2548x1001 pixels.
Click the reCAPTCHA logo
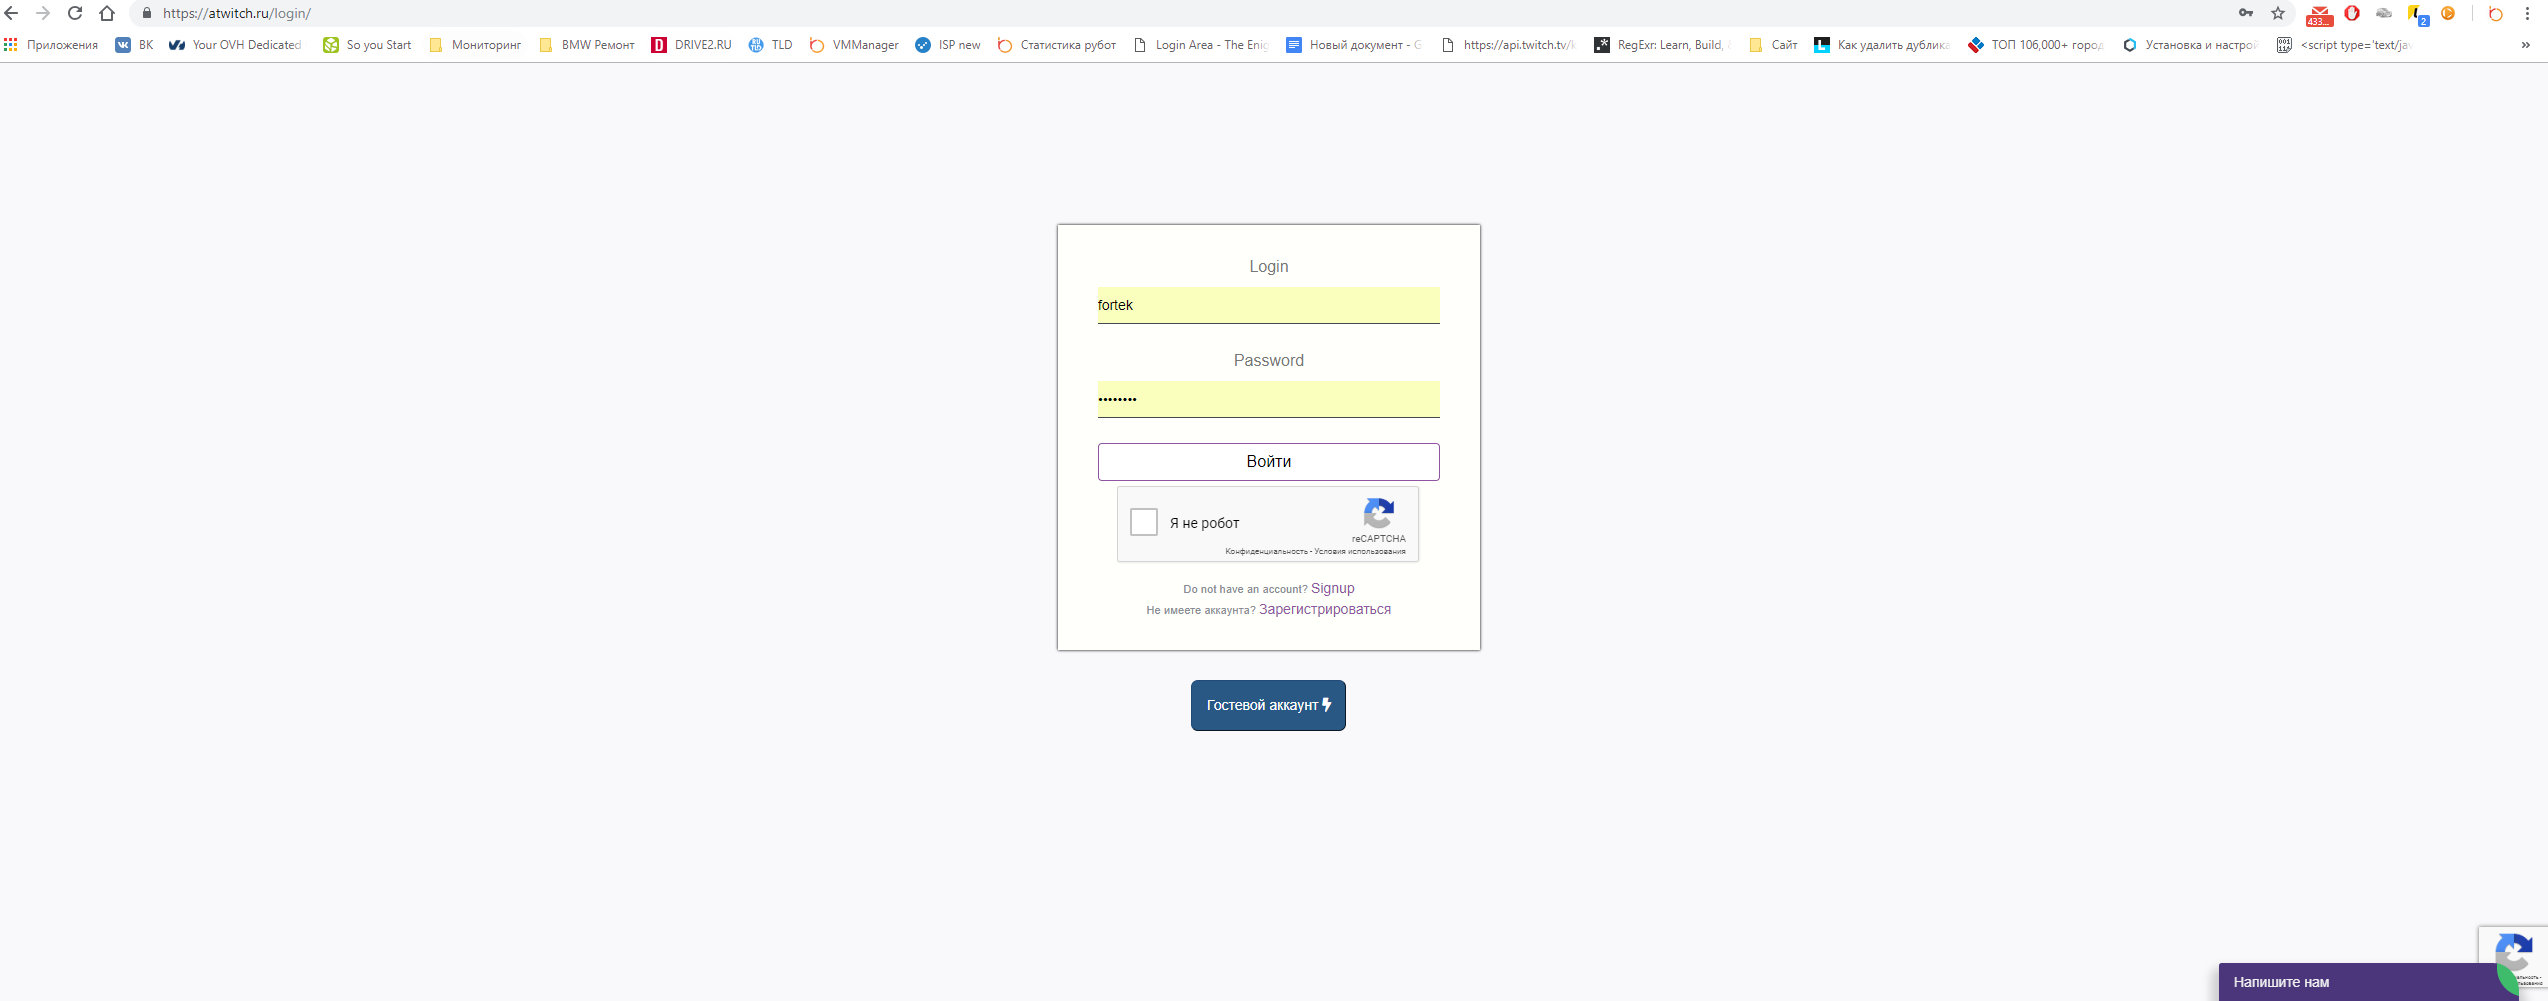click(x=1378, y=514)
